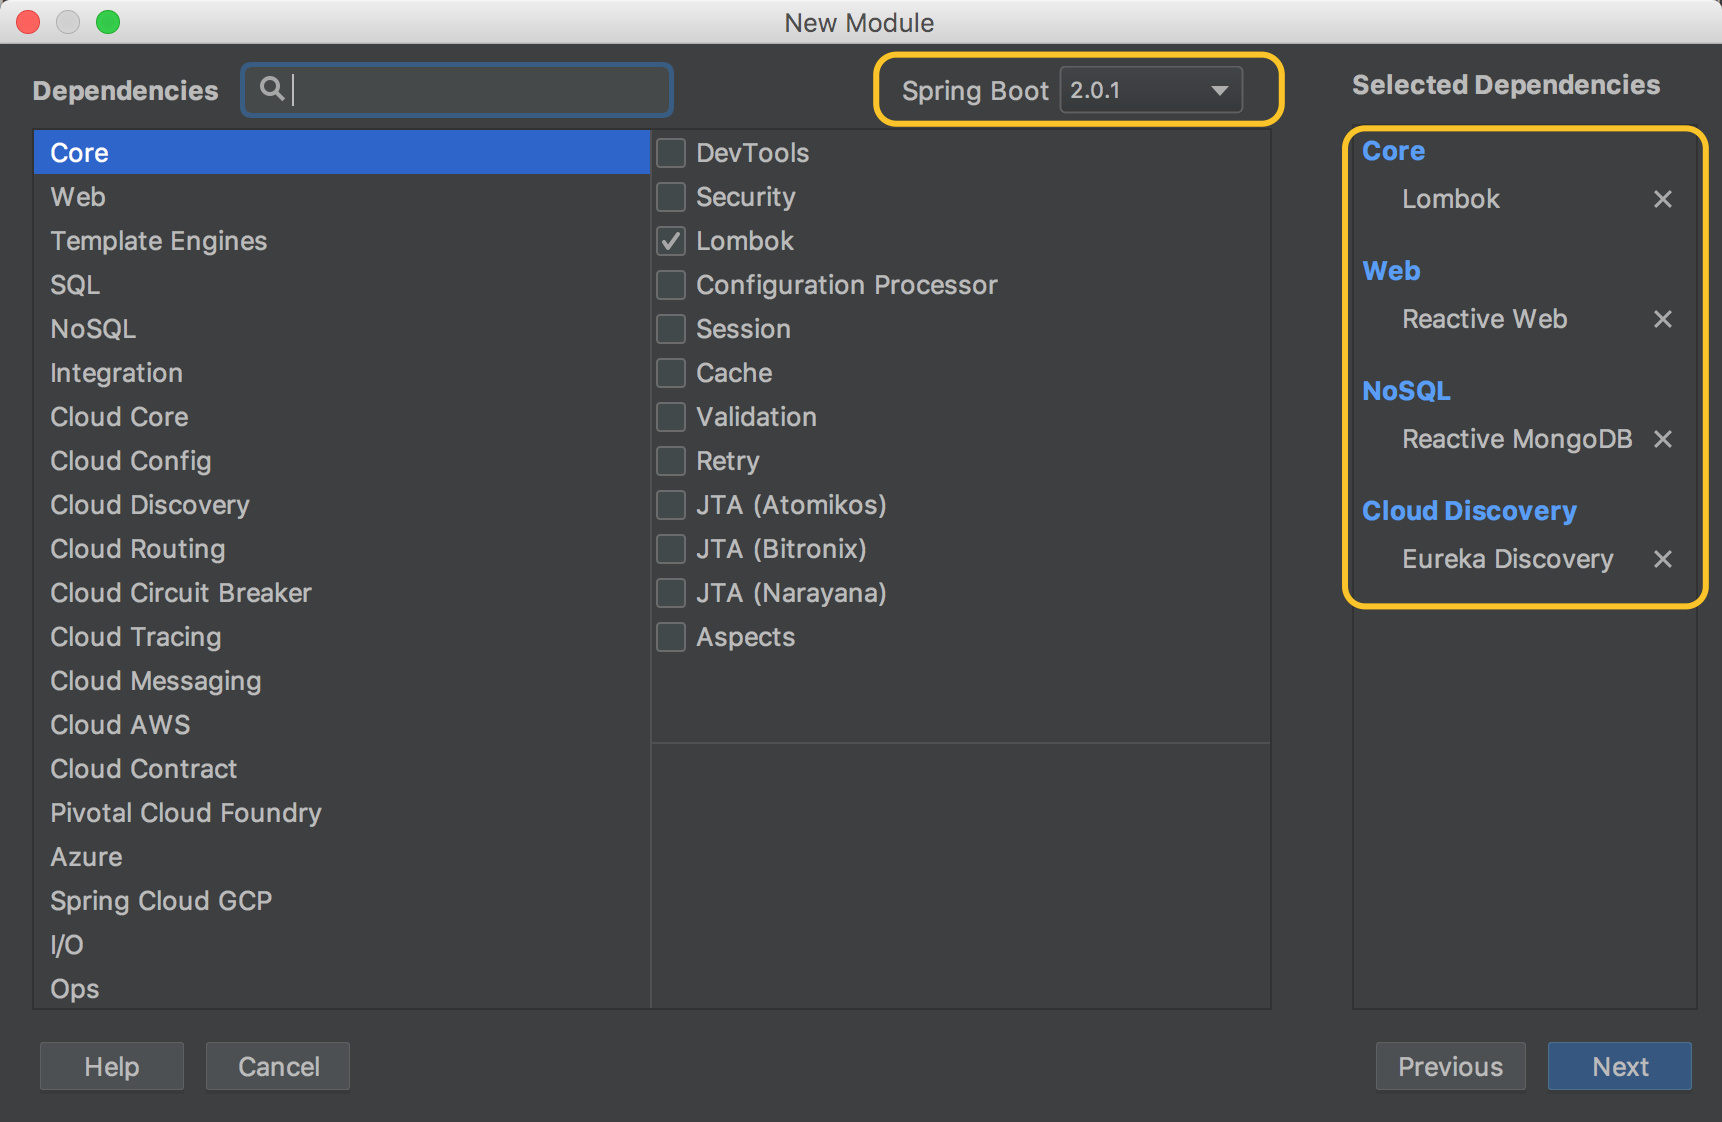
Task: Open the Template Engines category
Action: pyautogui.click(x=342, y=241)
